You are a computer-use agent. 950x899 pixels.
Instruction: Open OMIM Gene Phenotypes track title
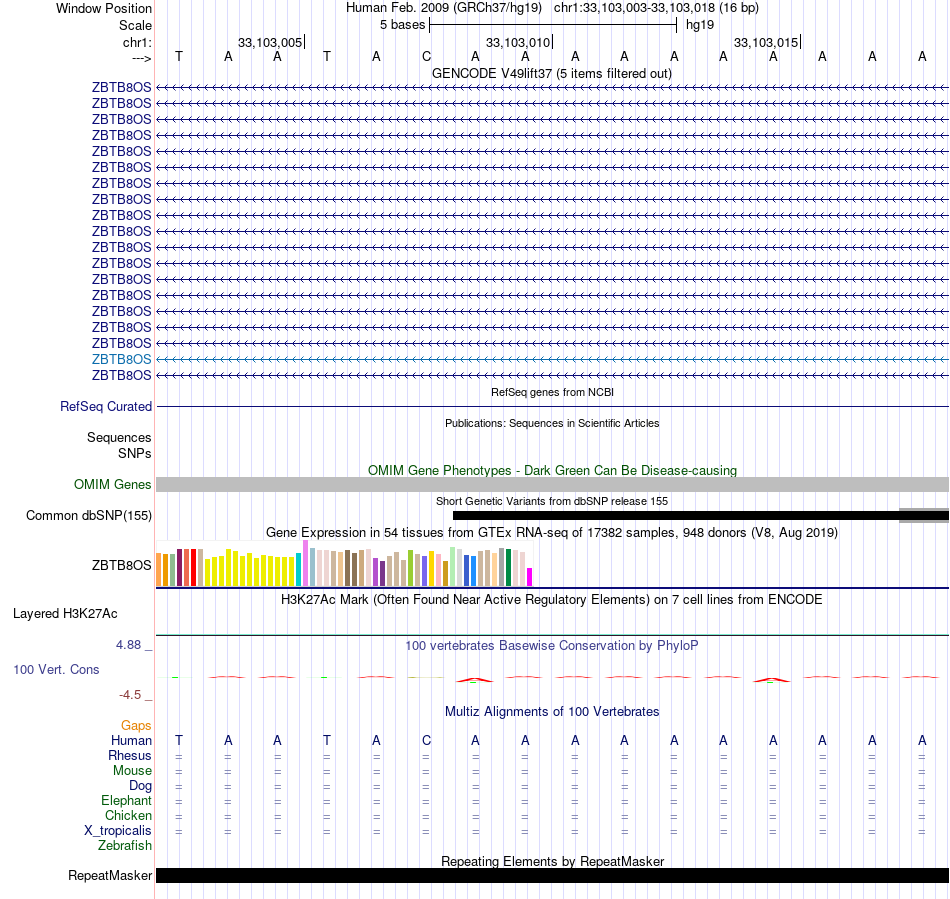[x=552, y=470]
